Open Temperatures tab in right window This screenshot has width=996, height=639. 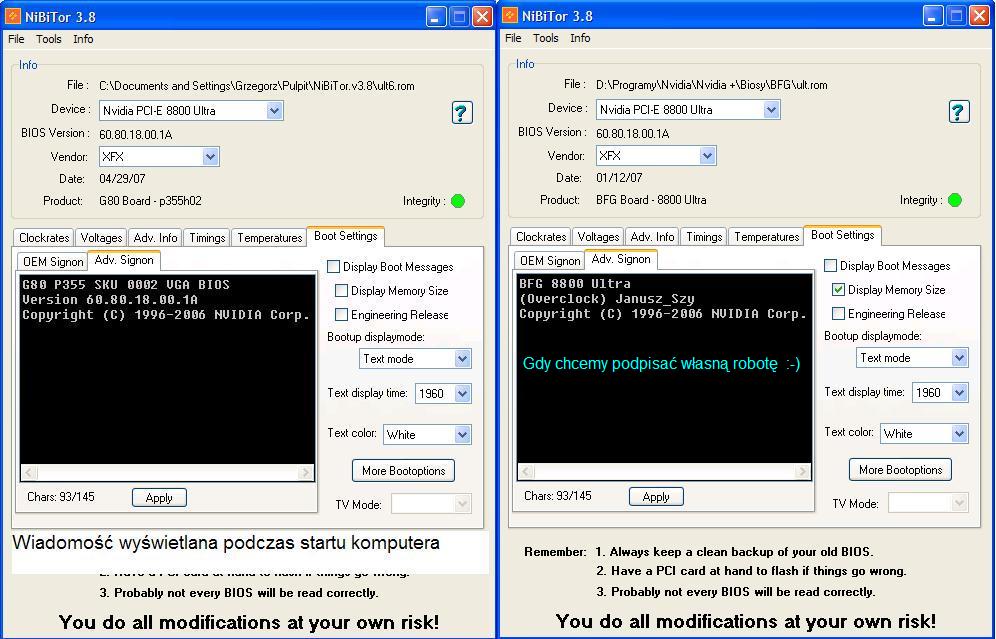tap(767, 237)
